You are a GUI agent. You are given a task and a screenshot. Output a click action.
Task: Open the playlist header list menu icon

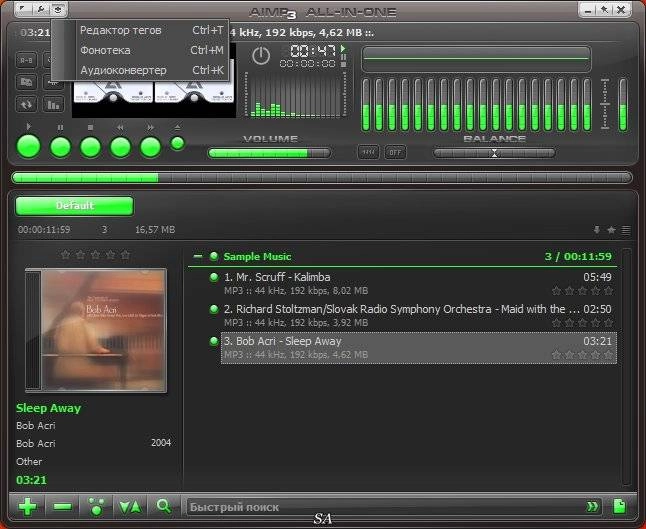pos(626,230)
